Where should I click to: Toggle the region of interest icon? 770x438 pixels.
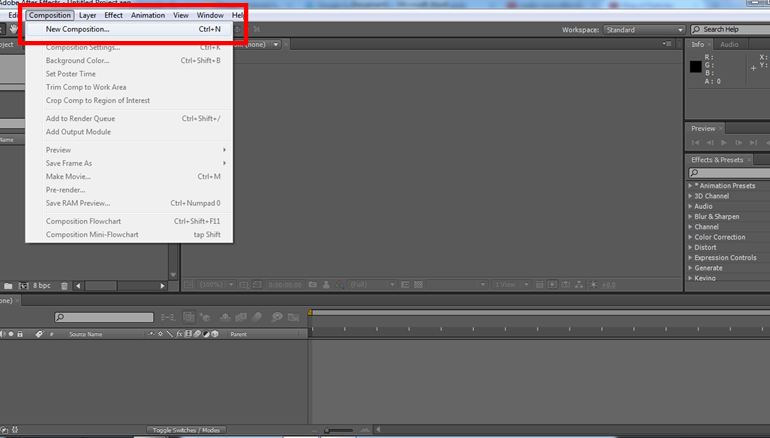405,285
